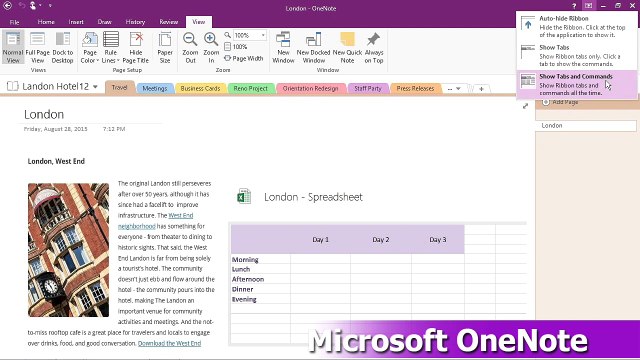This screenshot has height=360, width=640.
Task: Expand the Landon Hotel12 notebook dropdown
Action: point(95,87)
